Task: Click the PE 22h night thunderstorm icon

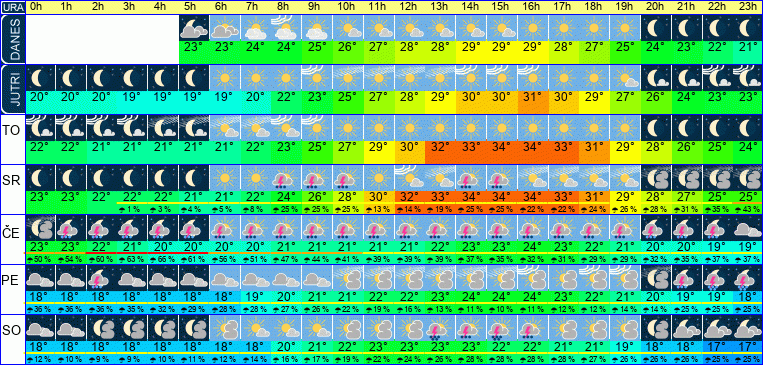Action: click(x=717, y=278)
